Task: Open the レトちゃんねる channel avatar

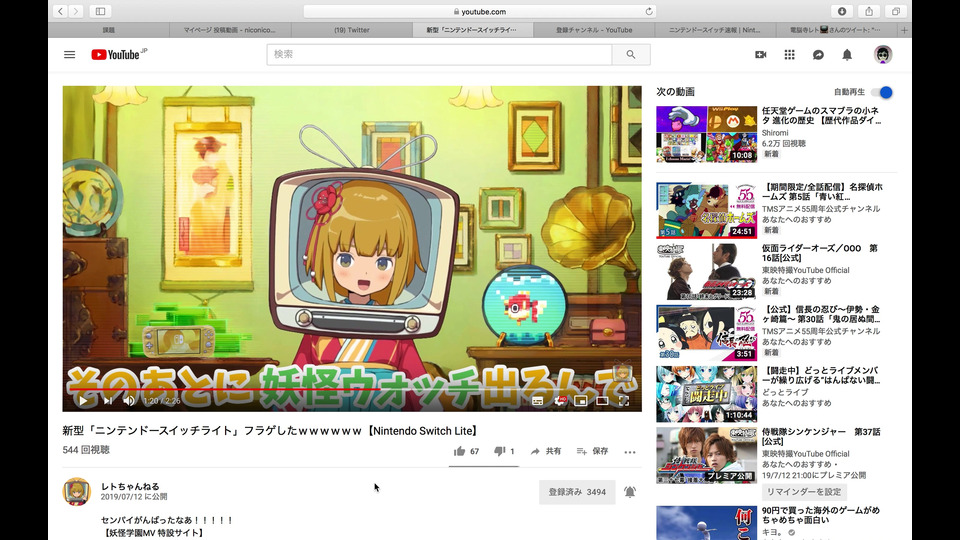Action: pyautogui.click(x=77, y=492)
